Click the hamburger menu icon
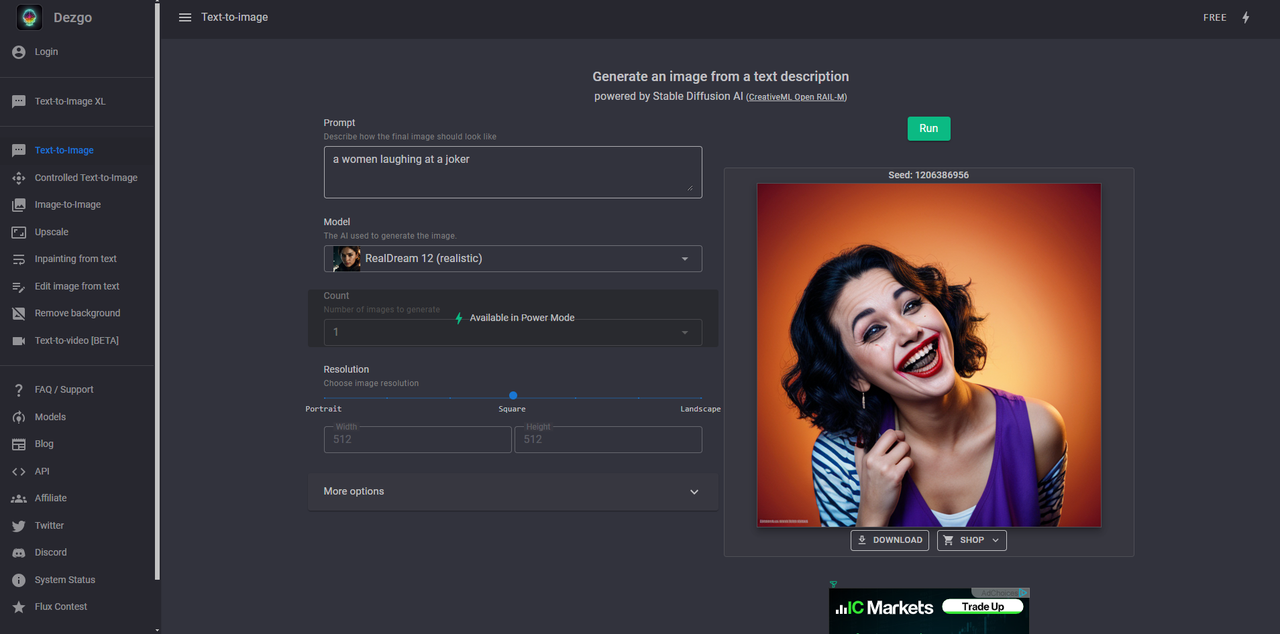 (185, 17)
